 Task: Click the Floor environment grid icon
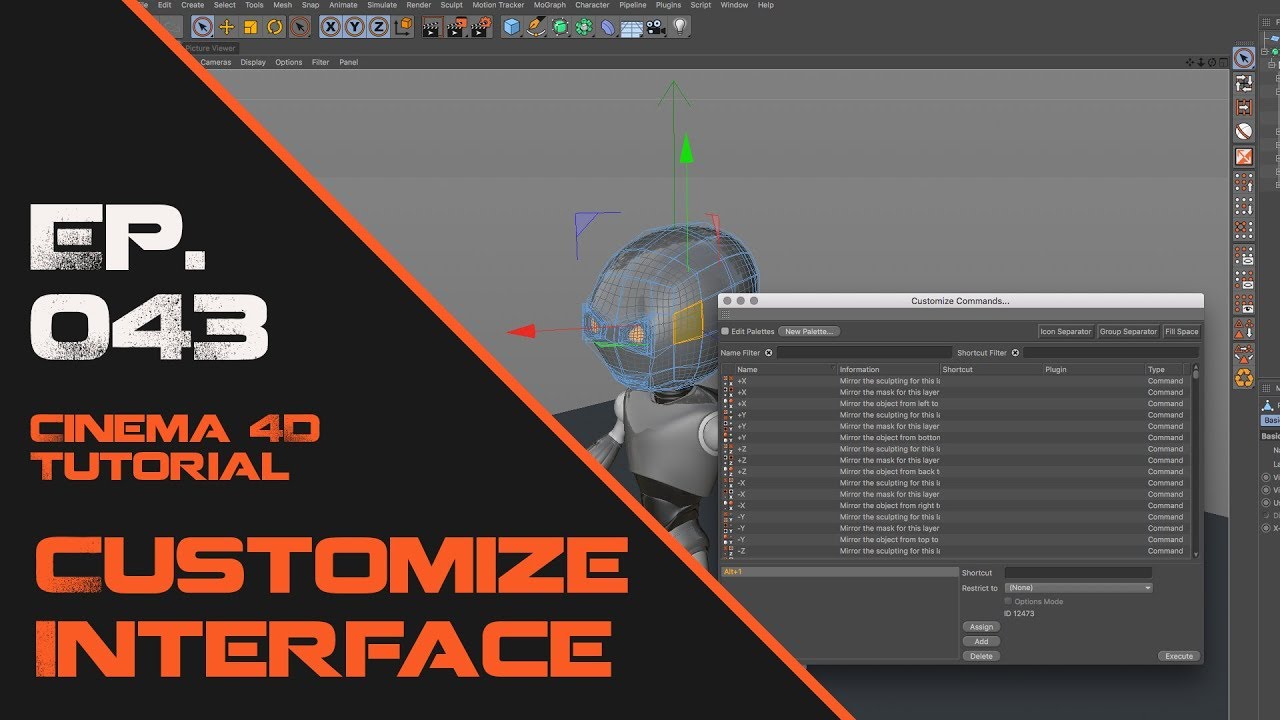click(632, 28)
